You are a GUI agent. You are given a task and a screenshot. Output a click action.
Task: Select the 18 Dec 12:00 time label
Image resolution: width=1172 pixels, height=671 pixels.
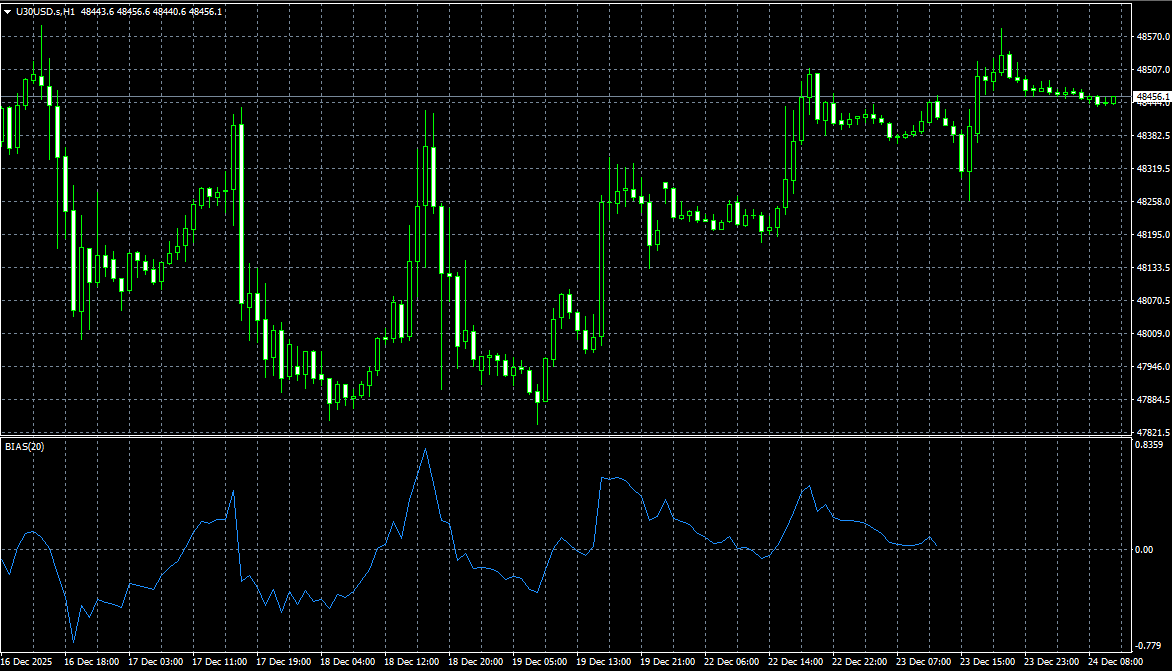tap(413, 662)
